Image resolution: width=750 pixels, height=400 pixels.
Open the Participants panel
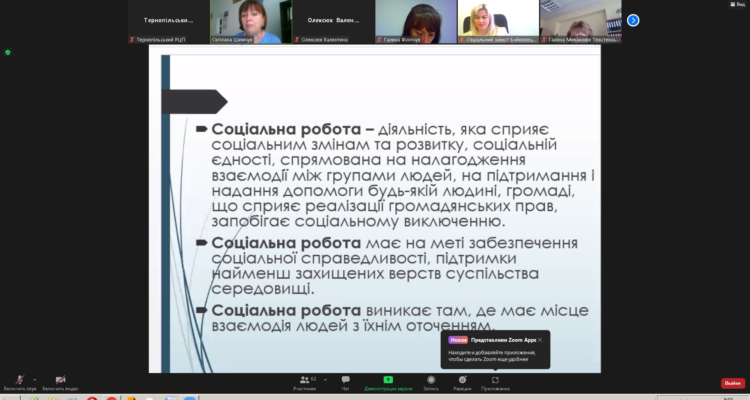click(306, 381)
